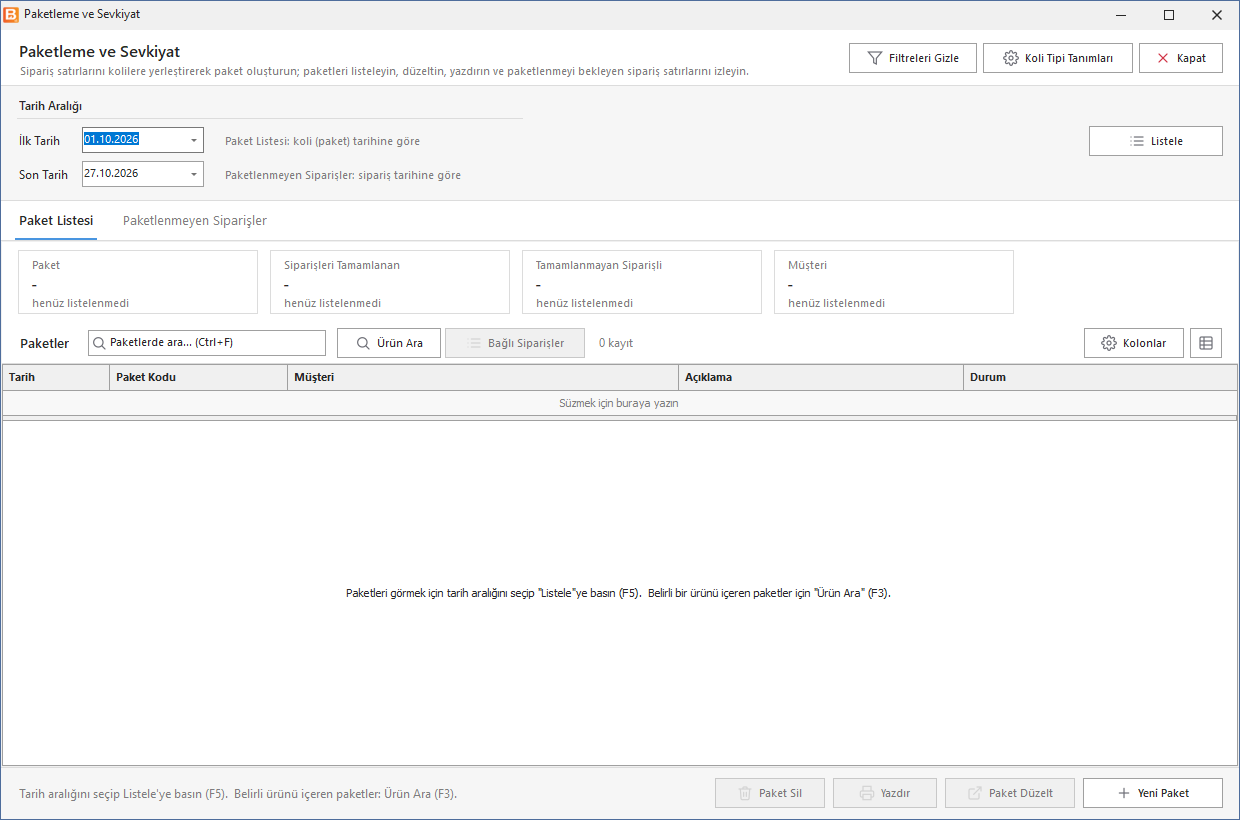Switch to Paketlenmeyen Siparişler tab
Viewport: 1240px width, 820px height.
195,221
